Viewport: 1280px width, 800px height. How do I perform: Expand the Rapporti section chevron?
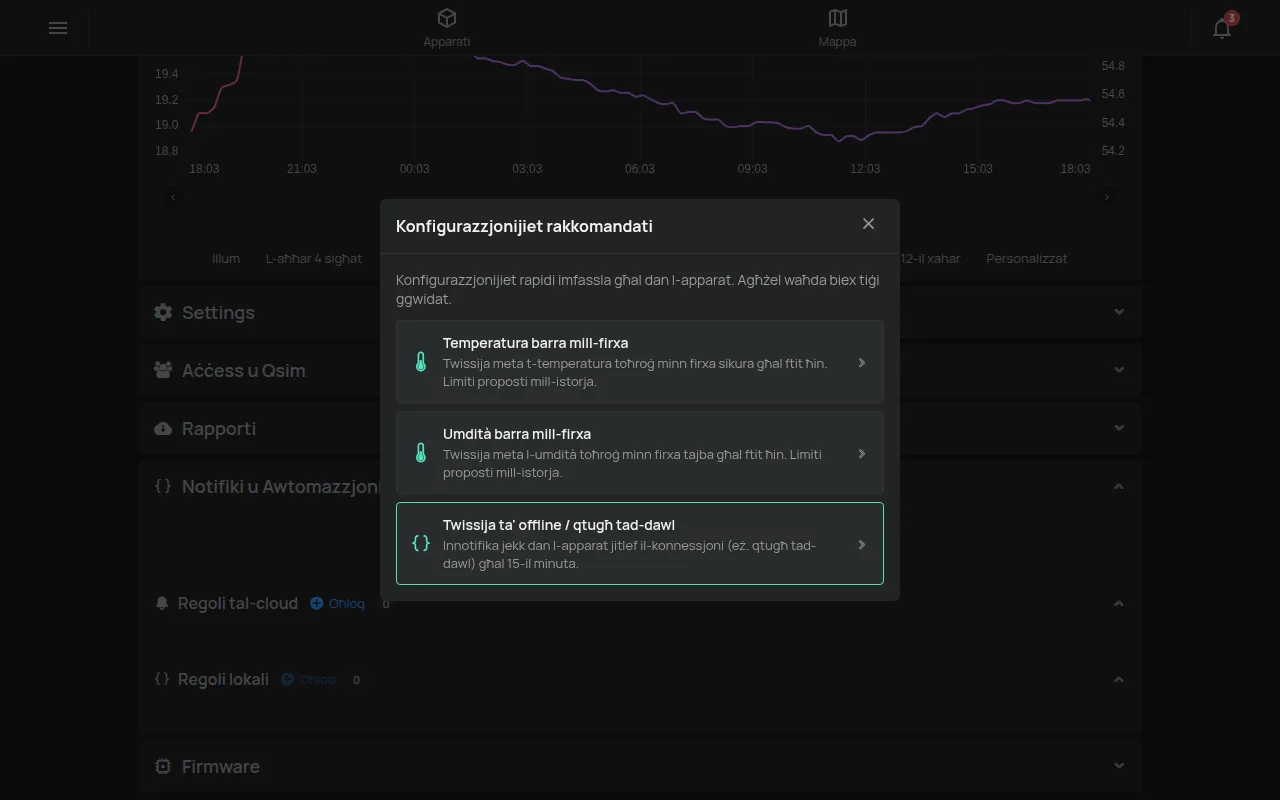(x=1119, y=428)
